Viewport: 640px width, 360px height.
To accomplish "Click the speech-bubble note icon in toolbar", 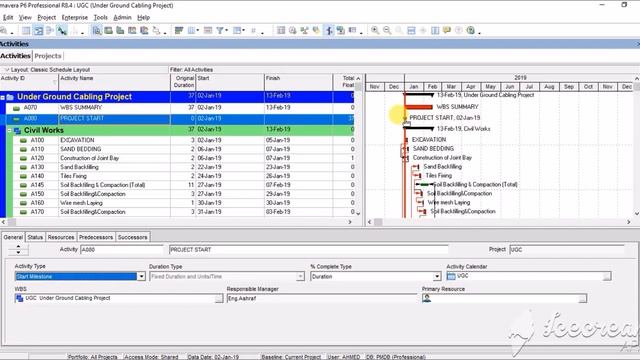I will coord(447,31).
